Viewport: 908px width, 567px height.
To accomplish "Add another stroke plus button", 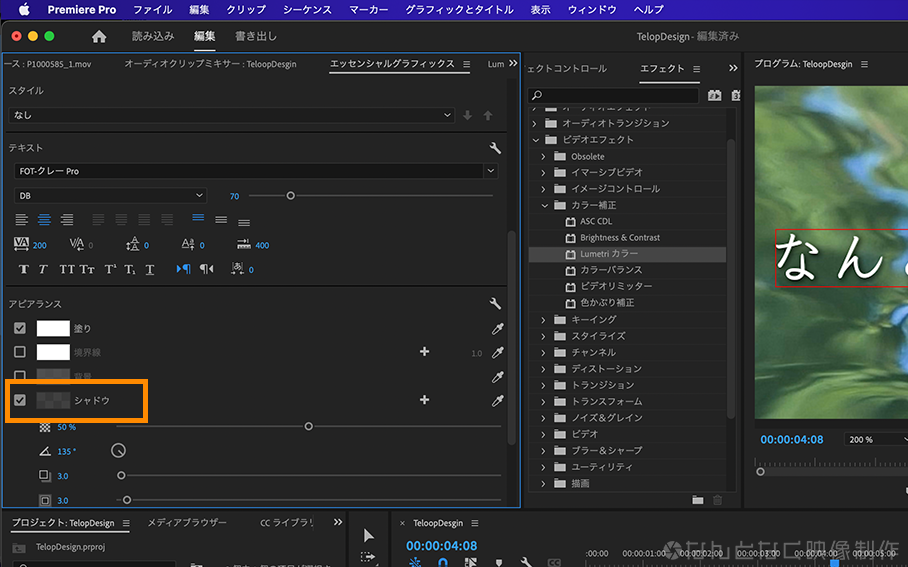I will pyautogui.click(x=424, y=352).
